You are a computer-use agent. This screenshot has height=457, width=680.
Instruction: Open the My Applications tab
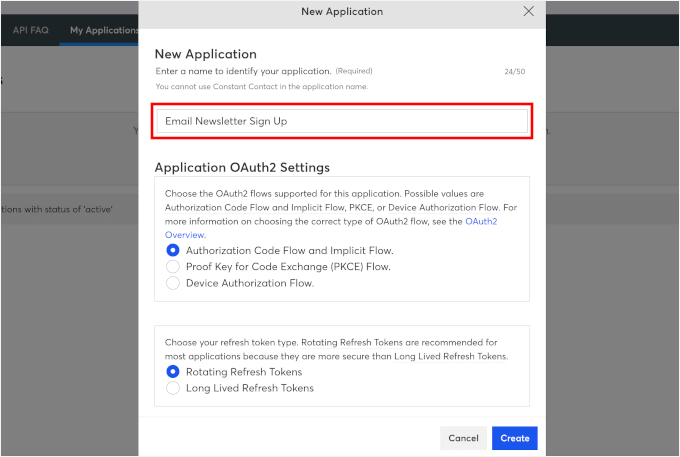click(x=104, y=30)
